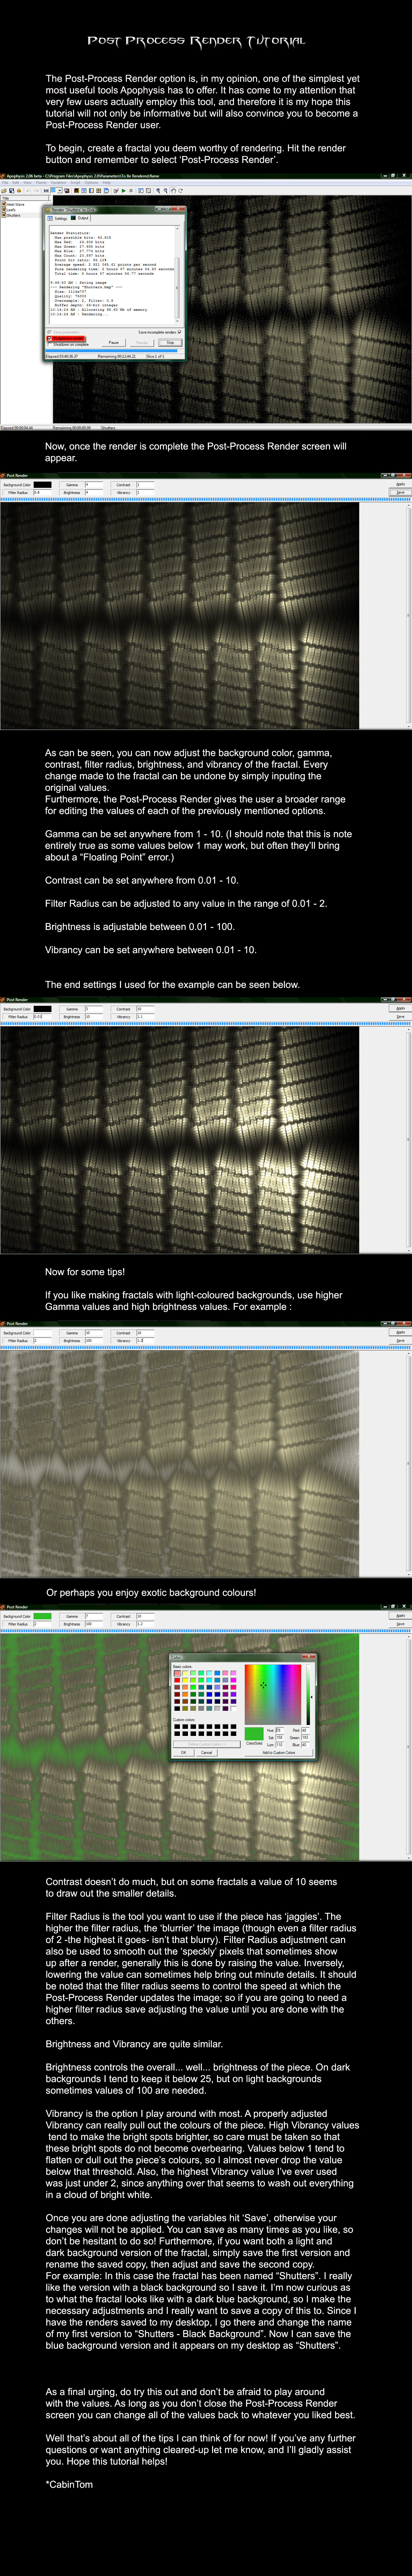The height and width of the screenshot is (2576, 412).
Task: Click Add to Custom Colors button
Action: pyautogui.click(x=279, y=1753)
